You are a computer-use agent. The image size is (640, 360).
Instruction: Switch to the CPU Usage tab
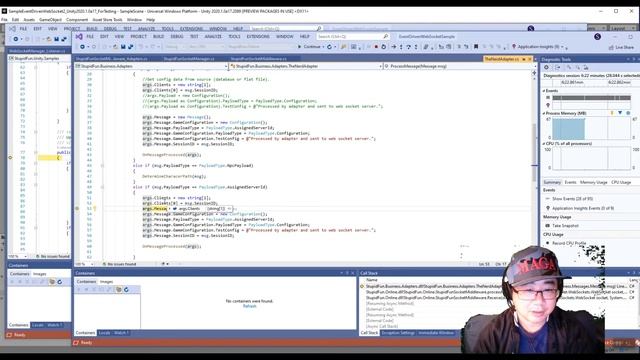(x=621, y=182)
